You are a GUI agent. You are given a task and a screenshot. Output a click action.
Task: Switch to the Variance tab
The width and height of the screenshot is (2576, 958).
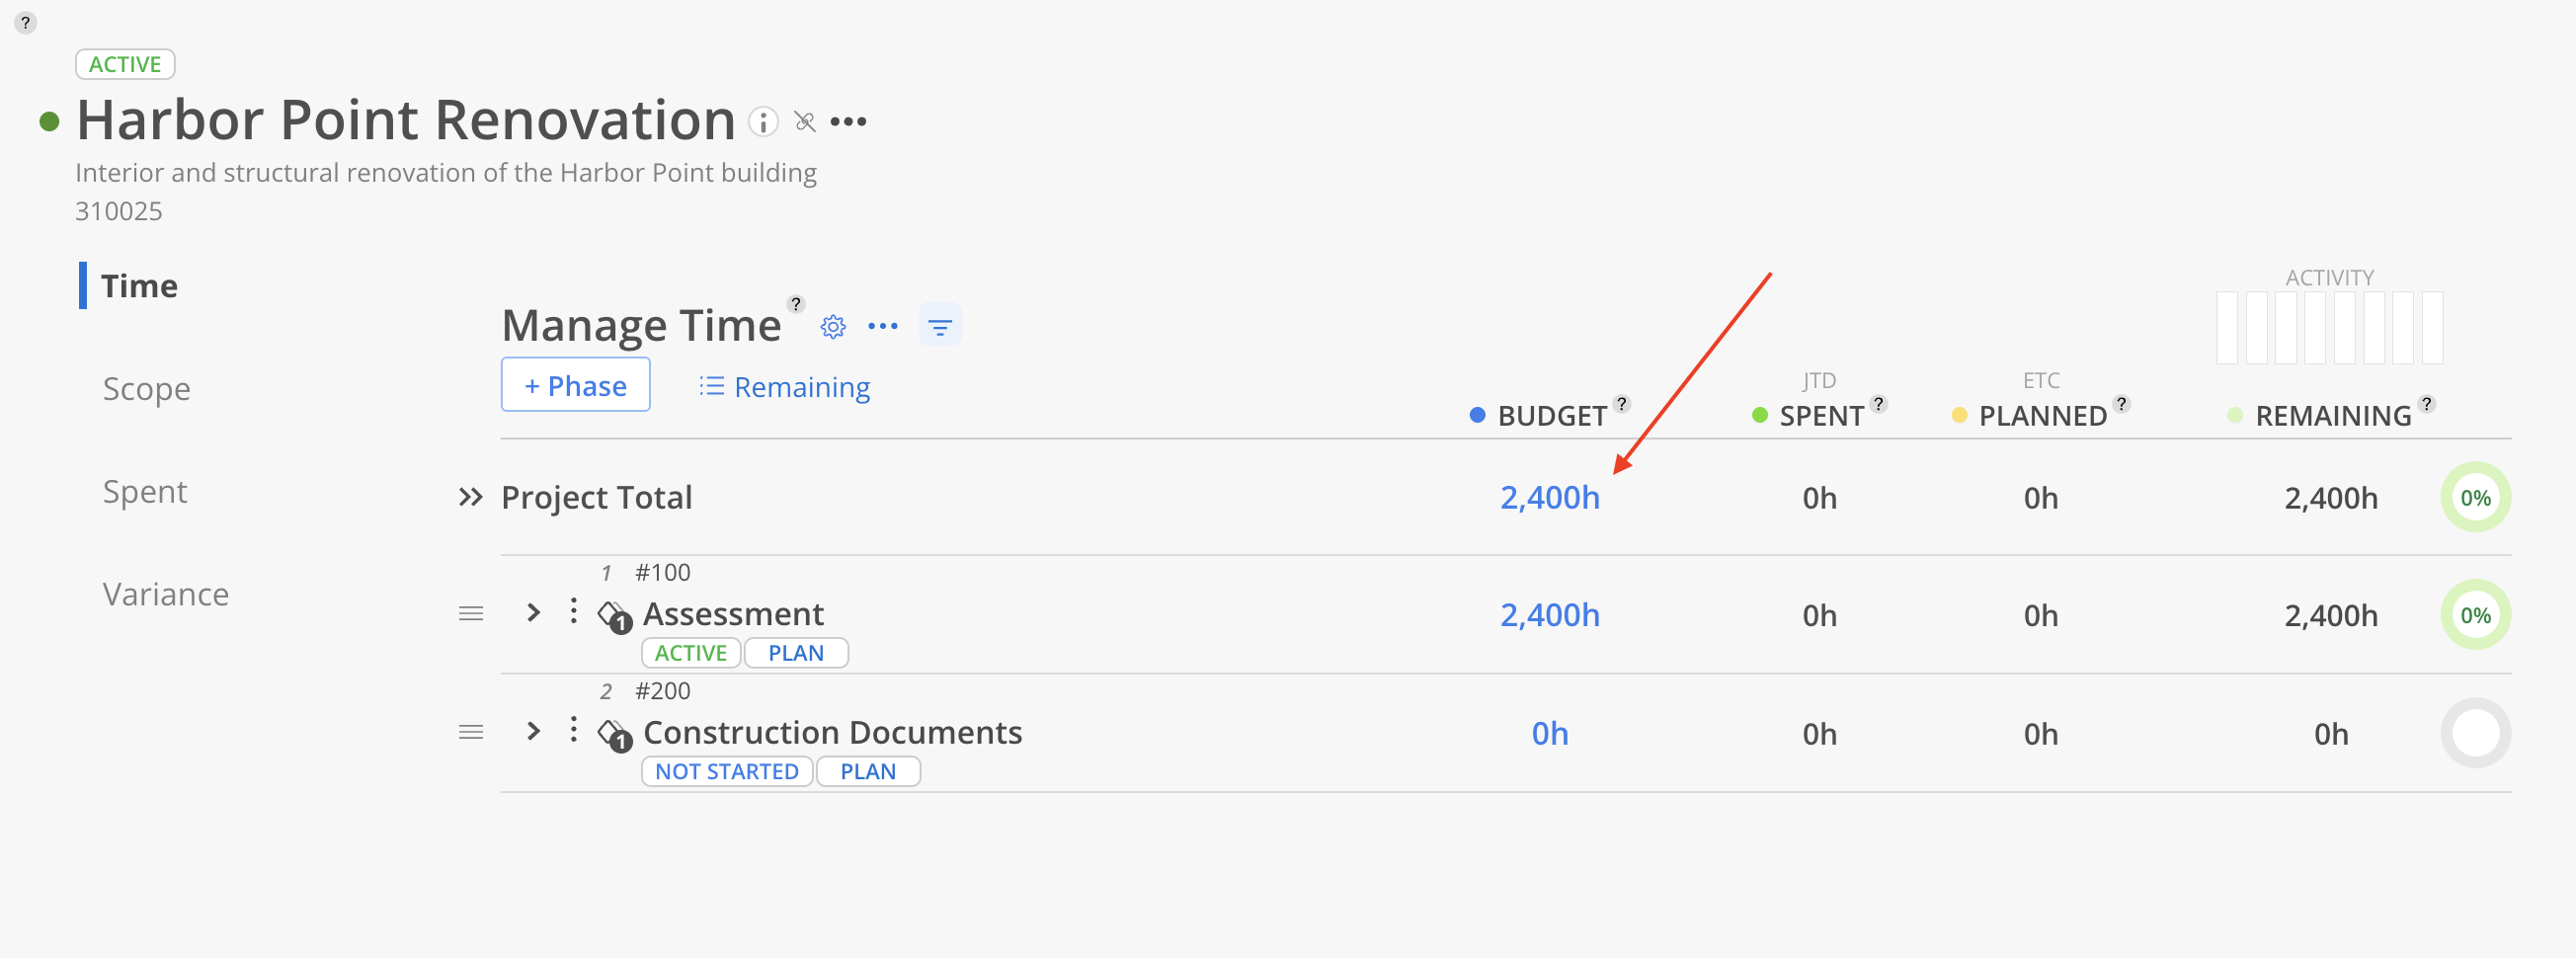pyautogui.click(x=166, y=595)
